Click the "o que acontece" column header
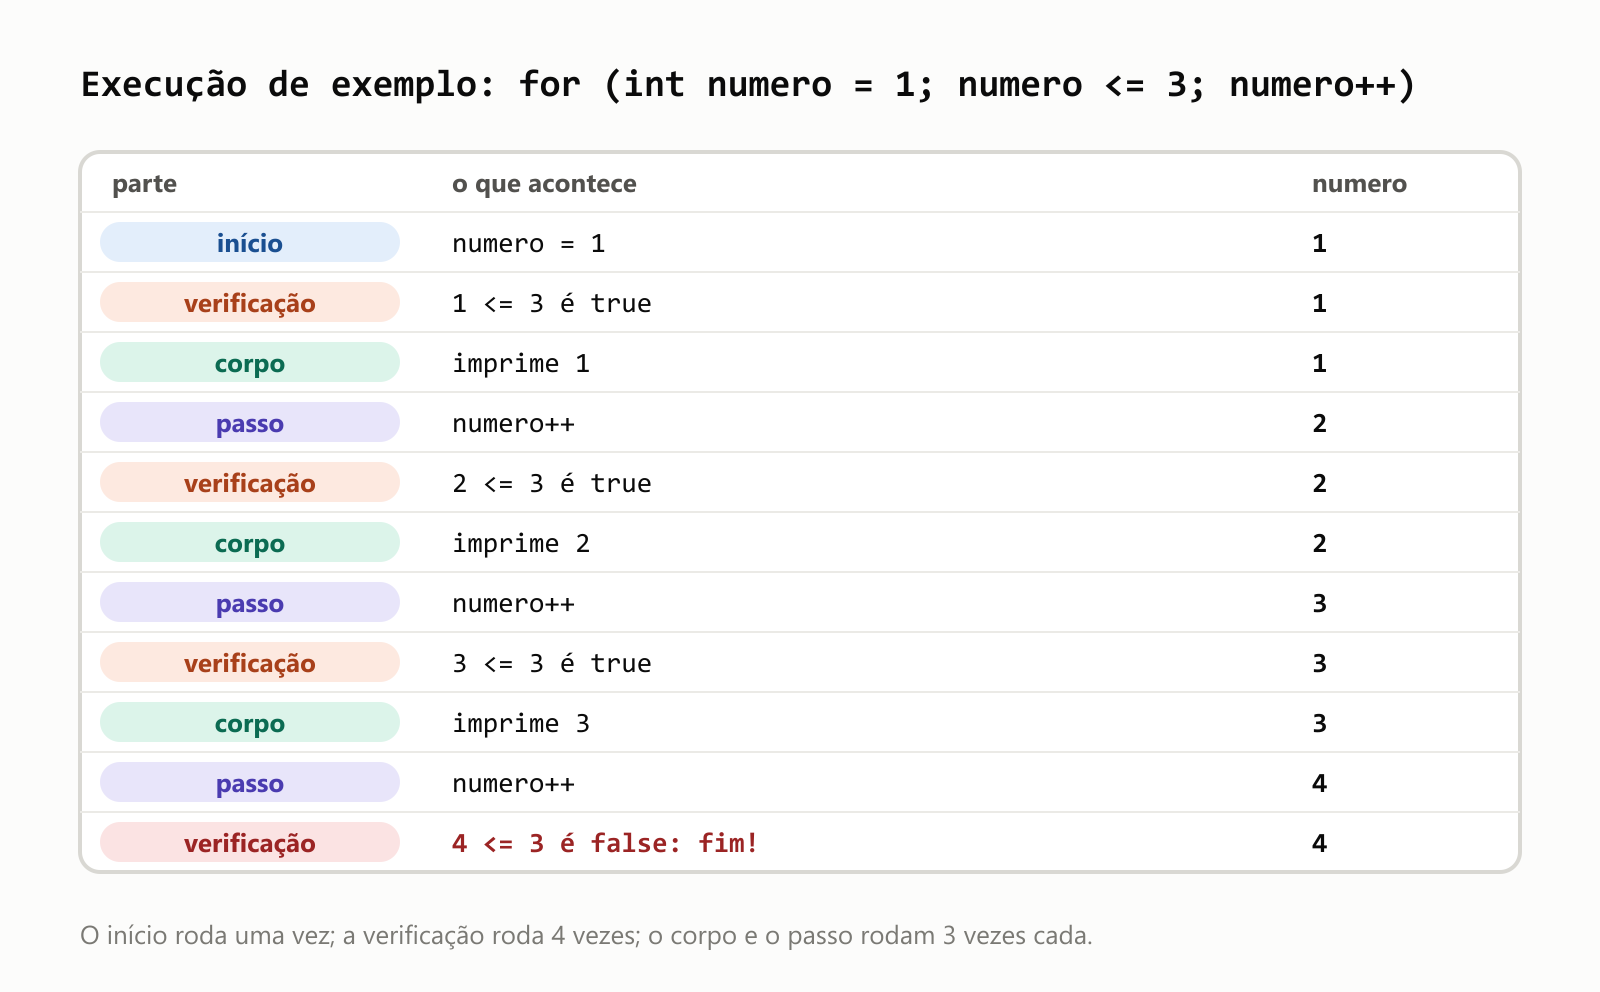The image size is (1600, 992). (544, 184)
